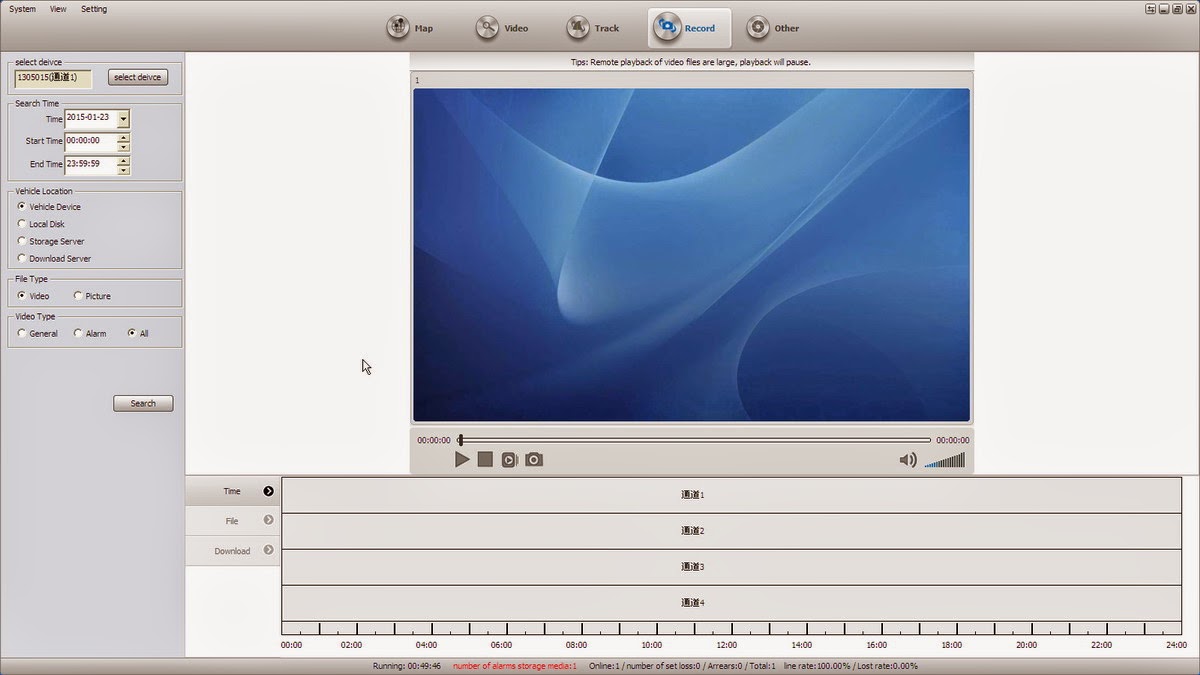Open the System menu

22,9
